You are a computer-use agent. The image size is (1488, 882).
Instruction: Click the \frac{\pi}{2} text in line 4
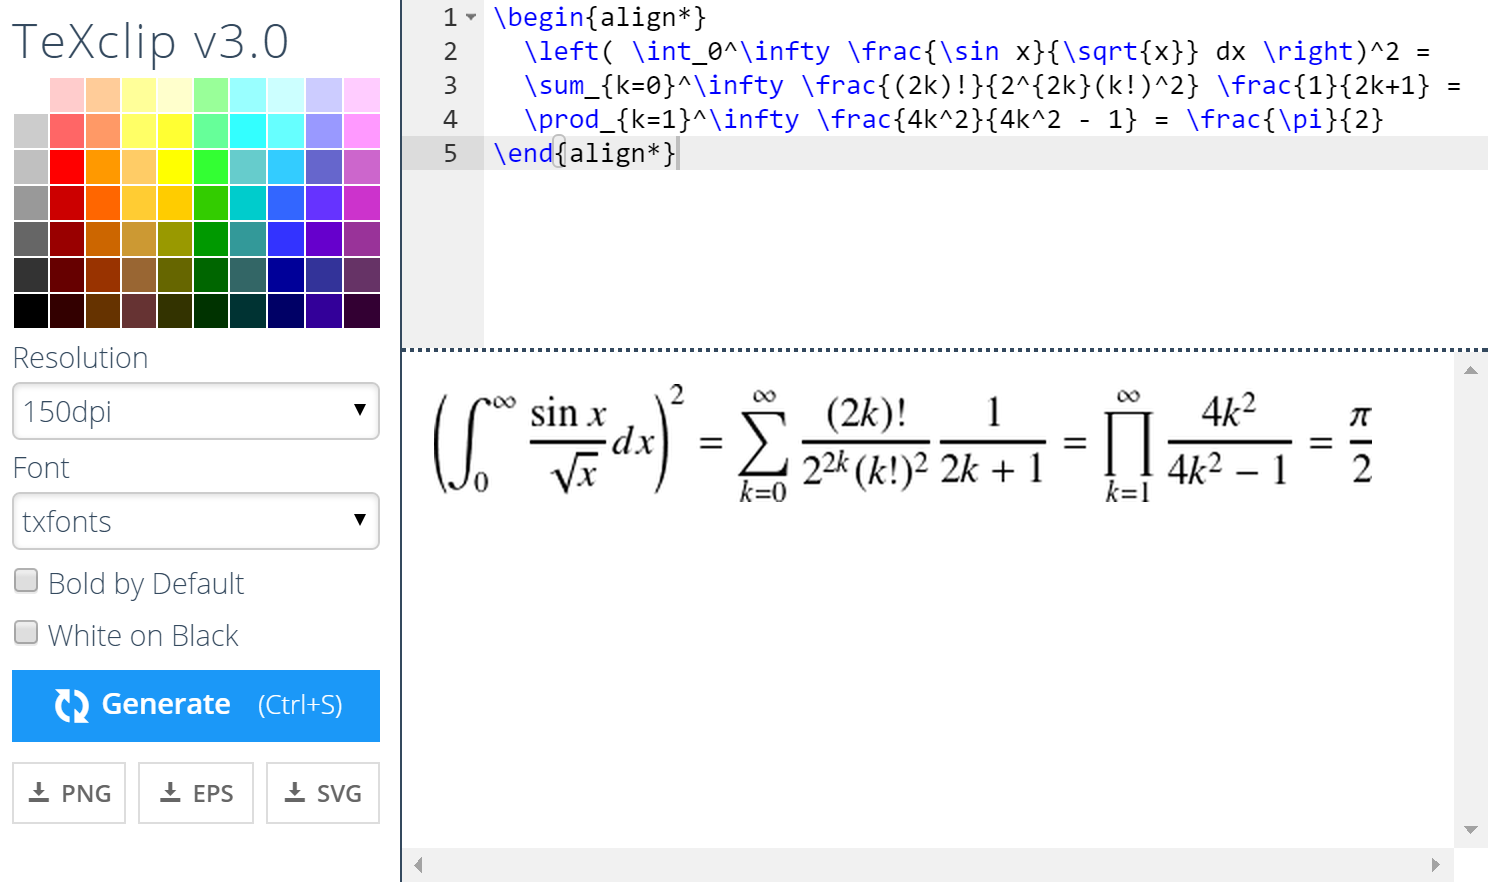click(1285, 119)
